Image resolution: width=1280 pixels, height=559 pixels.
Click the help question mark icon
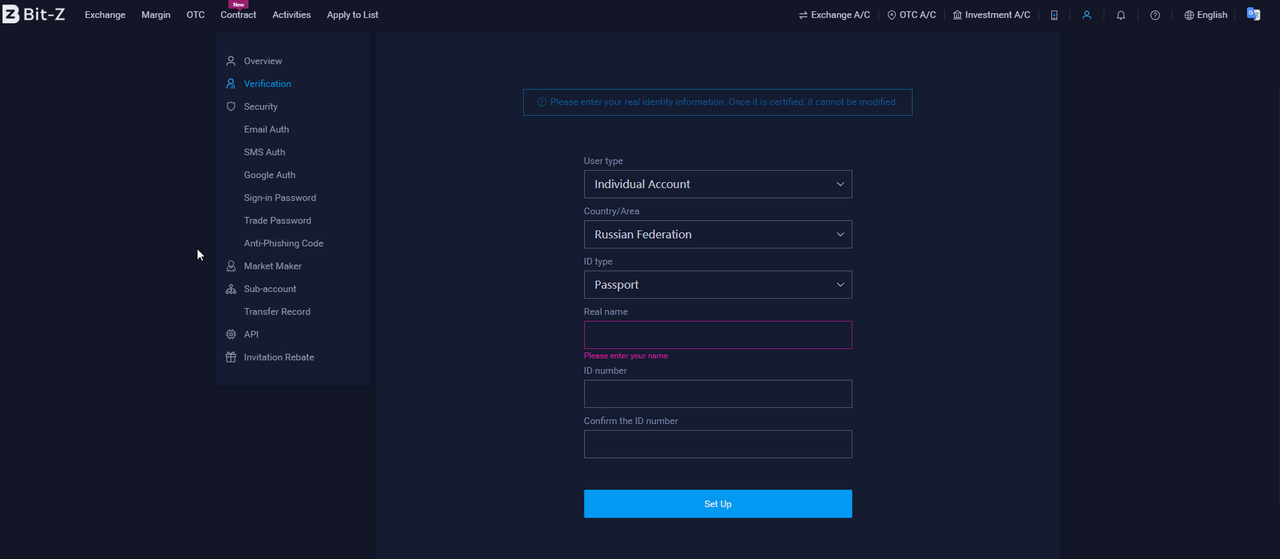point(1155,15)
